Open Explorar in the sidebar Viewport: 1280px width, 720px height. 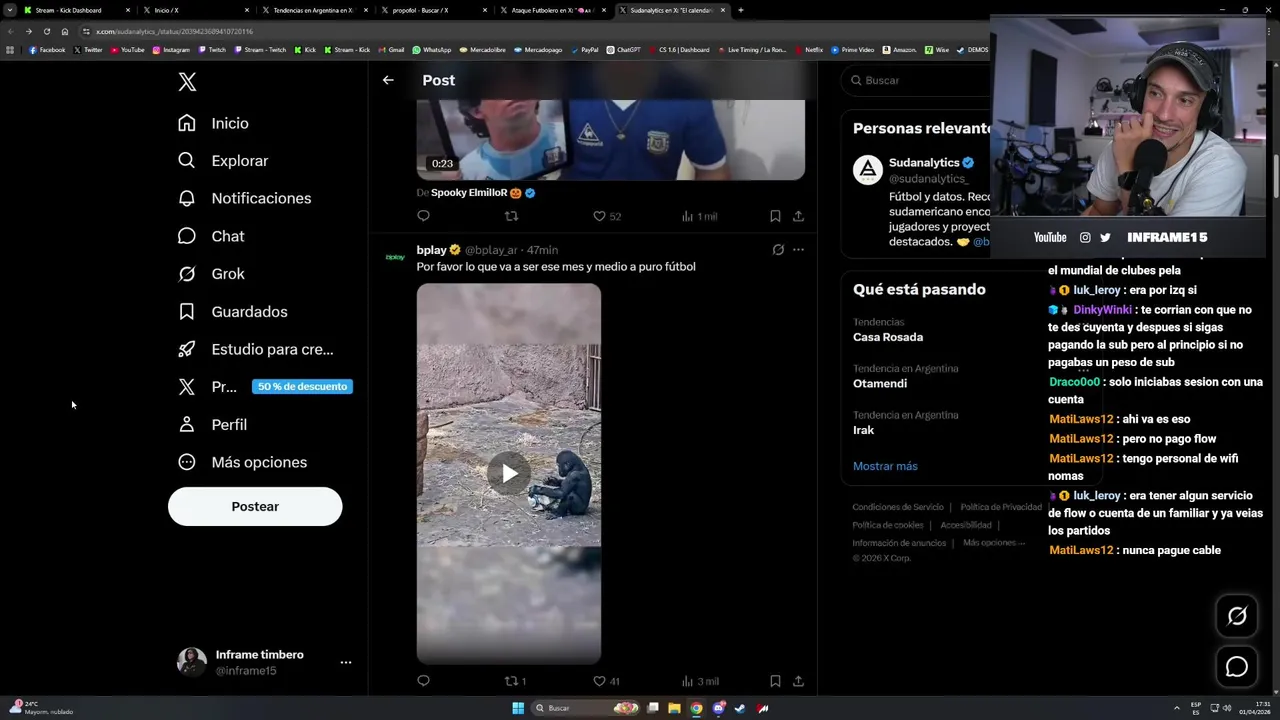tap(223, 161)
